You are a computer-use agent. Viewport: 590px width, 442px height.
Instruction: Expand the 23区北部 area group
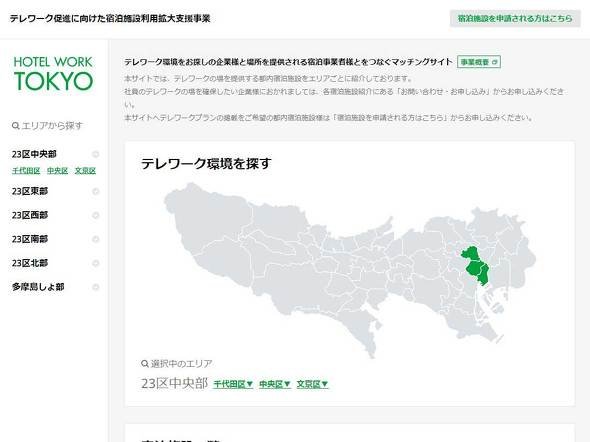pos(96,263)
